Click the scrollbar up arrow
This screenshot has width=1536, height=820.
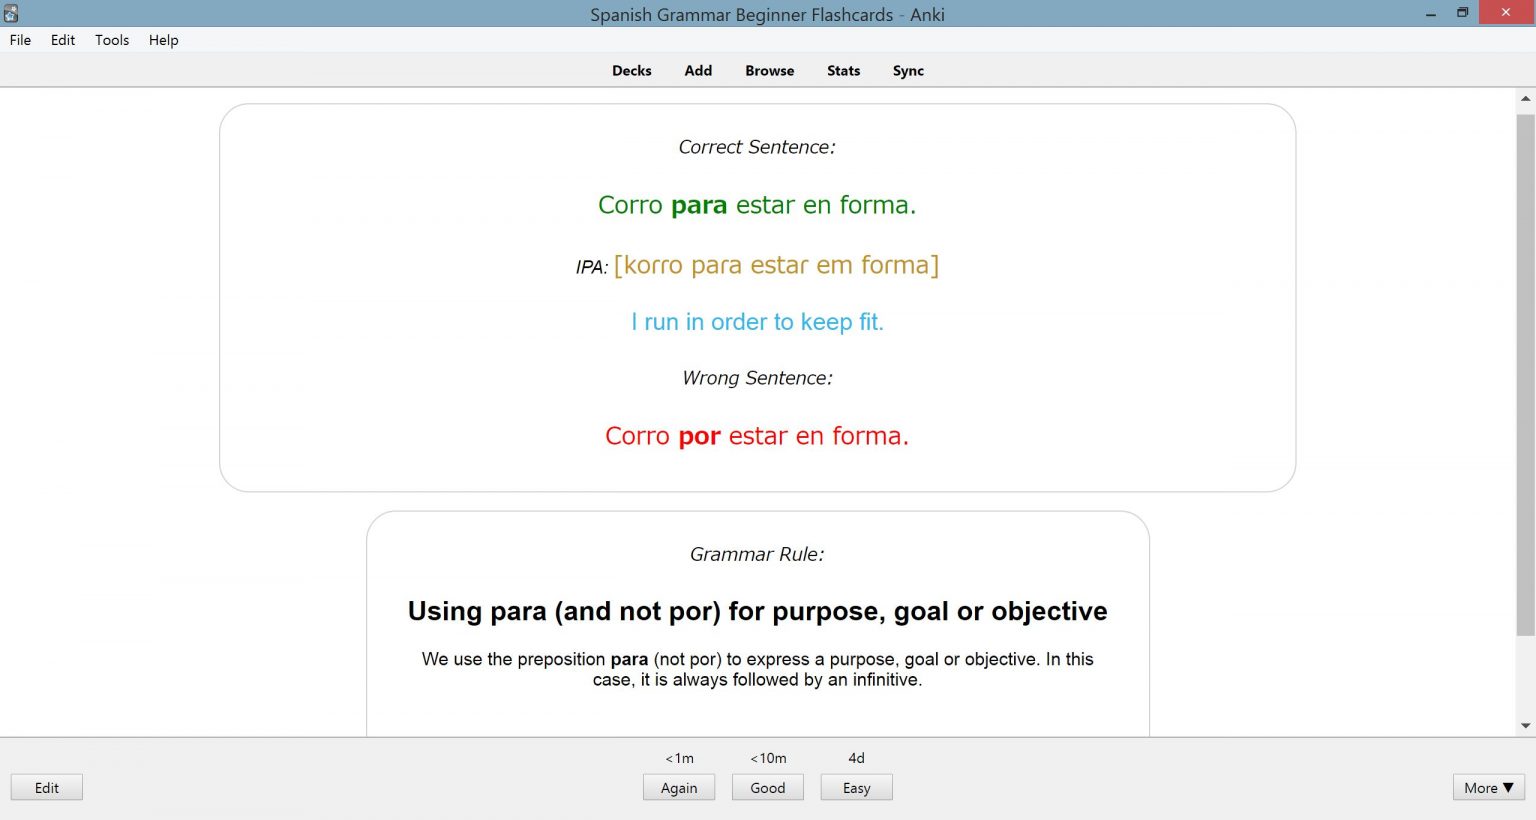1527,97
